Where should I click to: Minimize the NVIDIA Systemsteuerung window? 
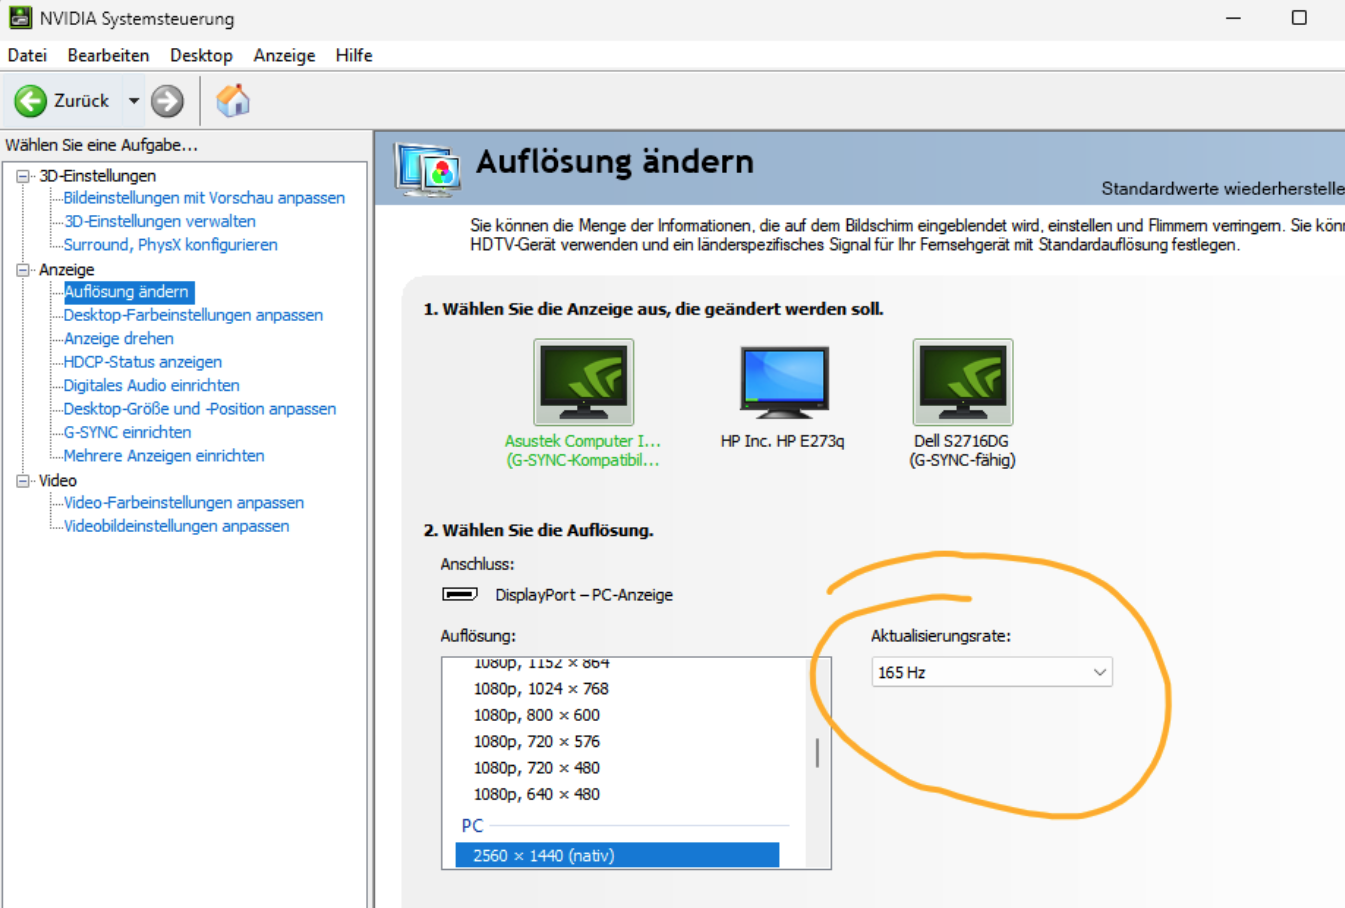[1233, 18]
